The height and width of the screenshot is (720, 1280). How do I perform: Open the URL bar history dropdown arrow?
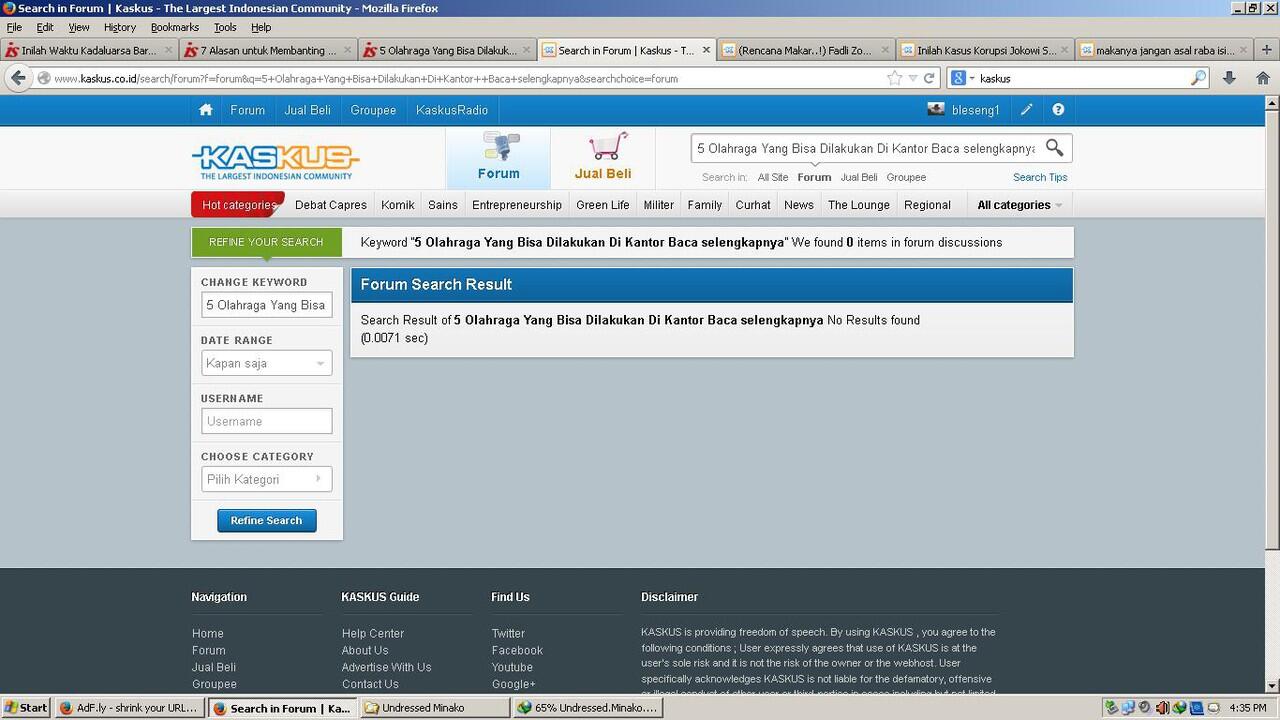click(913, 78)
